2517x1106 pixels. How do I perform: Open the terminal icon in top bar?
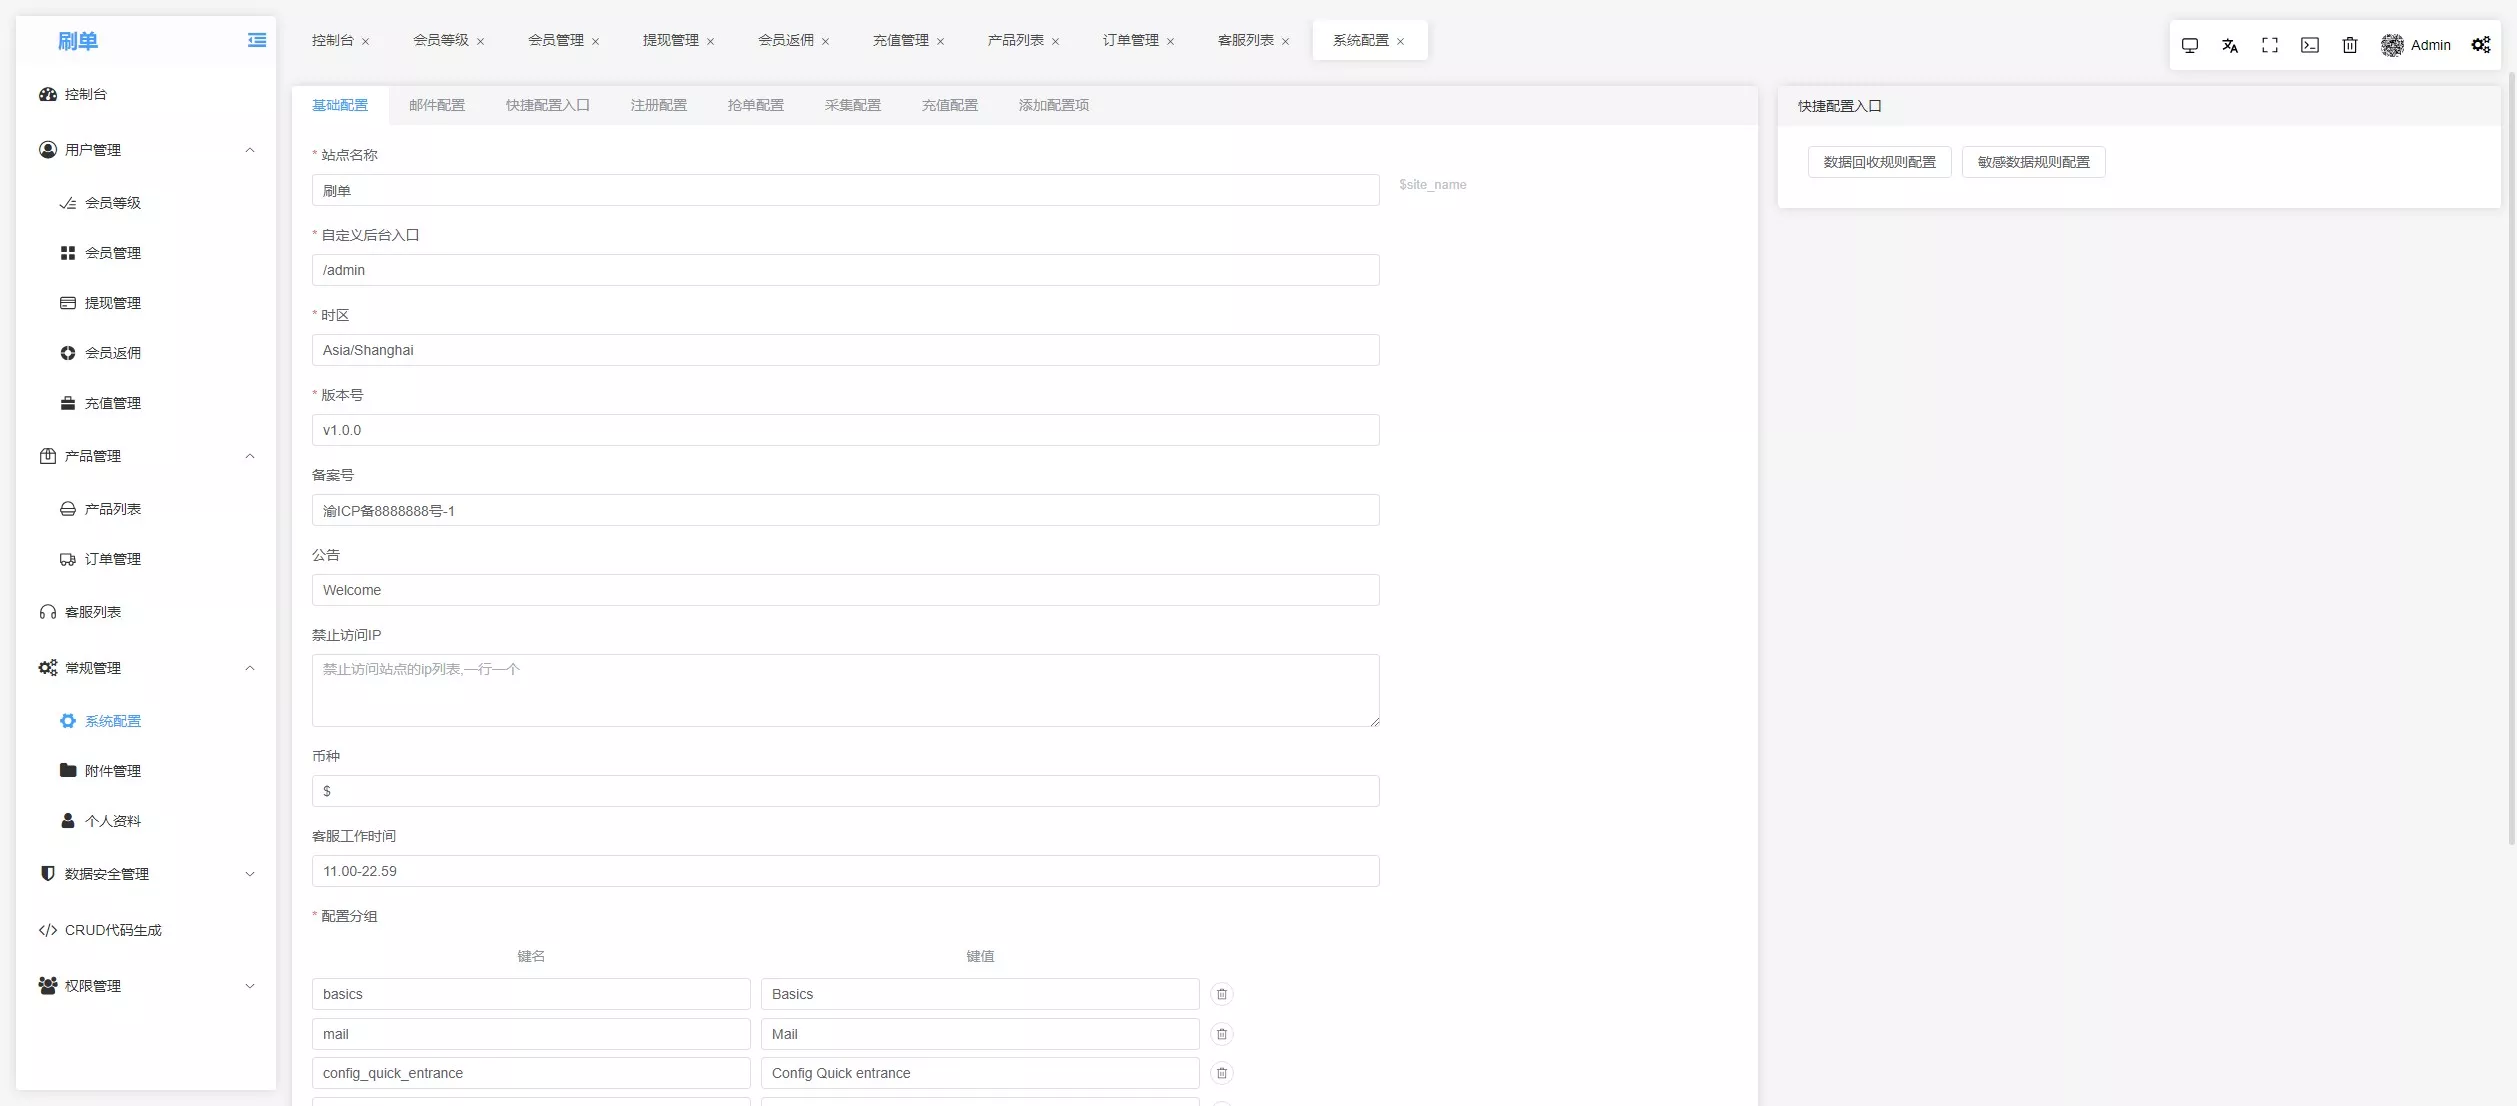pos(2309,45)
